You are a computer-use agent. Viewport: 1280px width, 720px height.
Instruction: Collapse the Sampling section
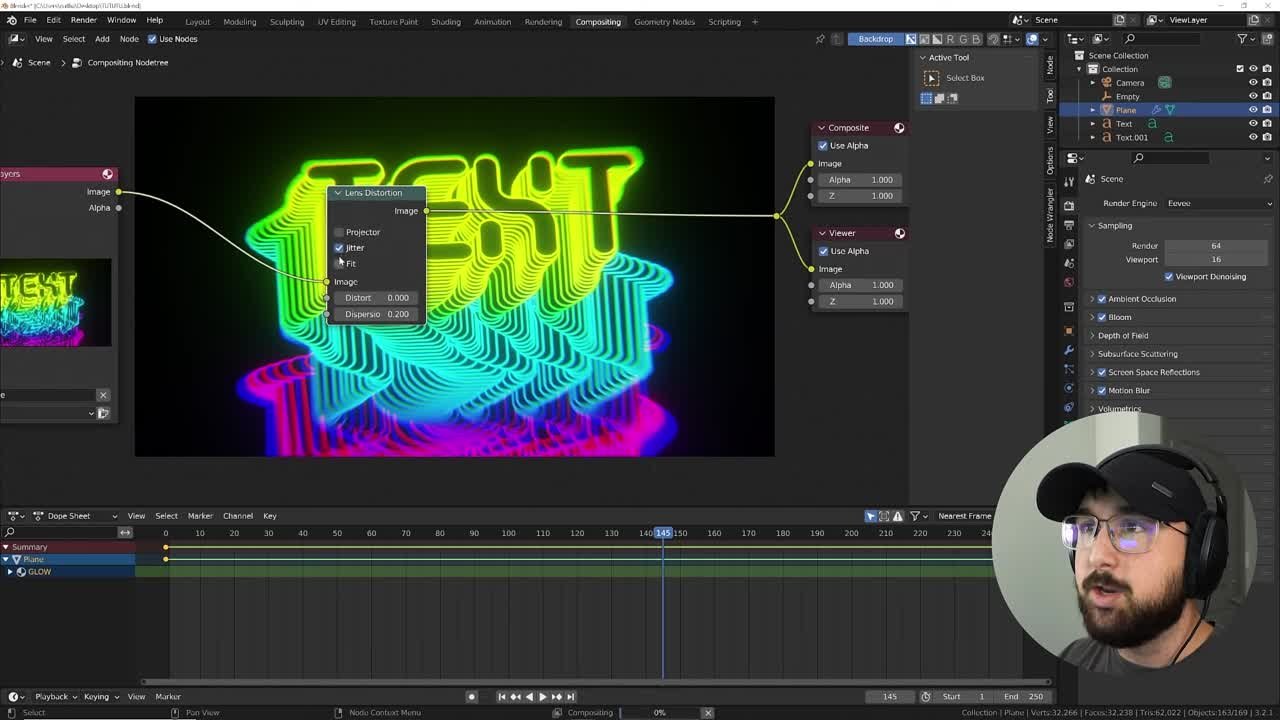coord(1091,225)
